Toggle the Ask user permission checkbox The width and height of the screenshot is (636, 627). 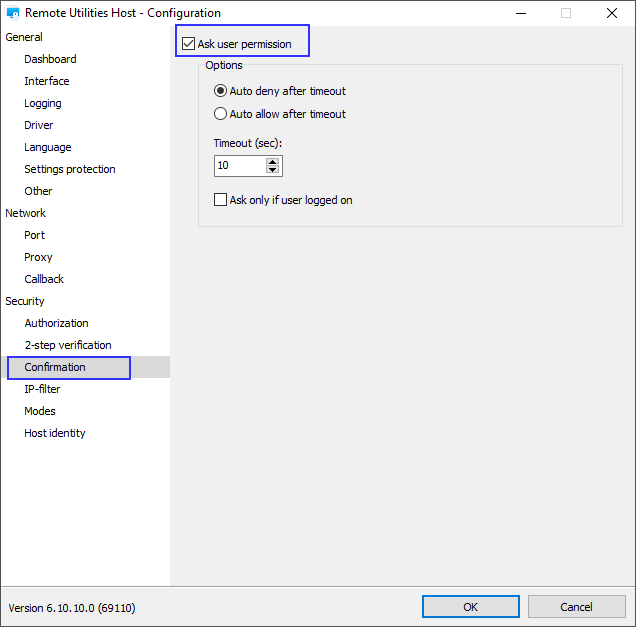coord(188,44)
